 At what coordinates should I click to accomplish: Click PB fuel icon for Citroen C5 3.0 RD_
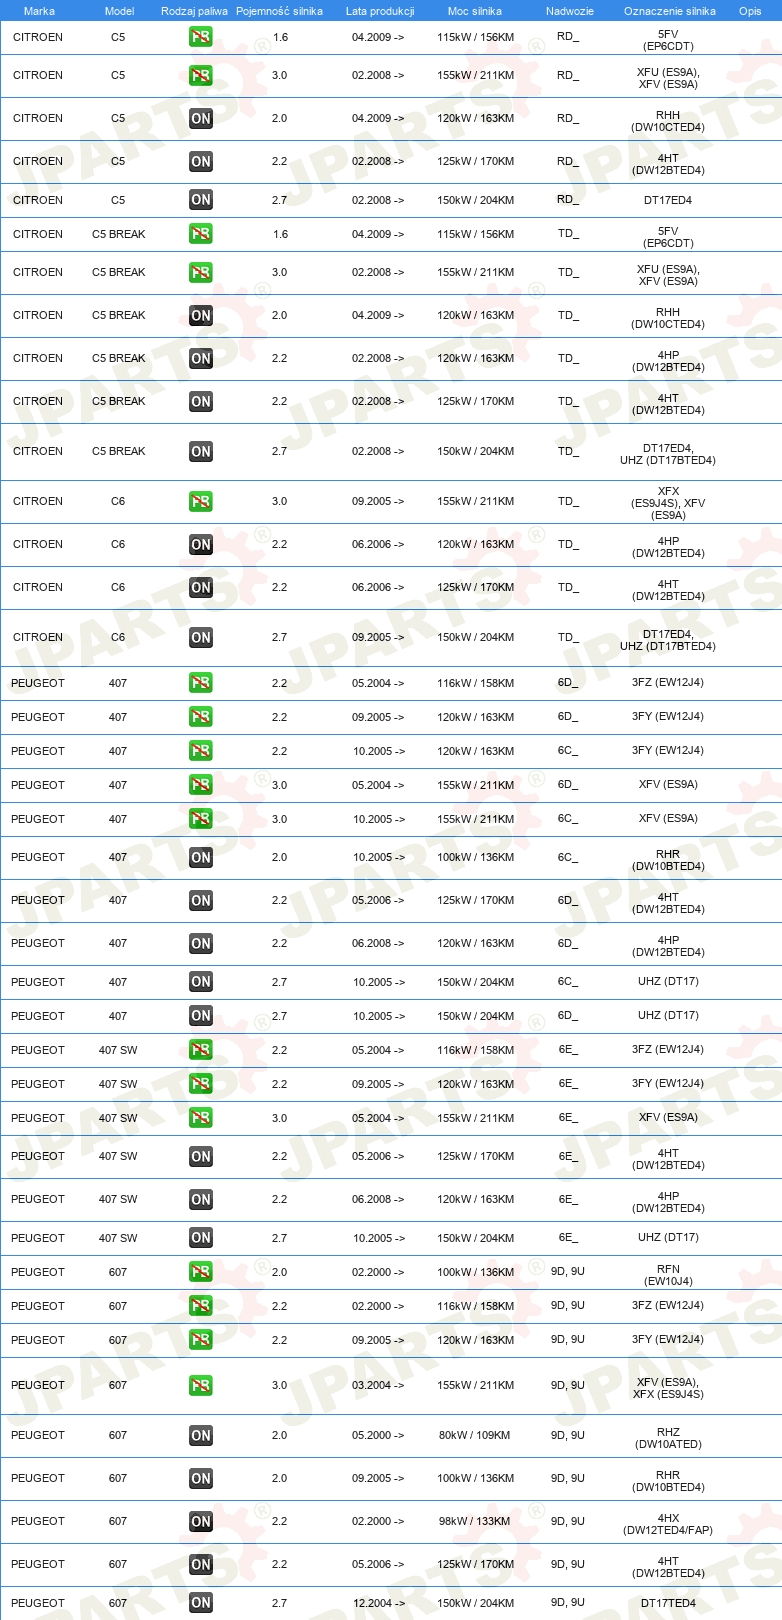pos(200,75)
